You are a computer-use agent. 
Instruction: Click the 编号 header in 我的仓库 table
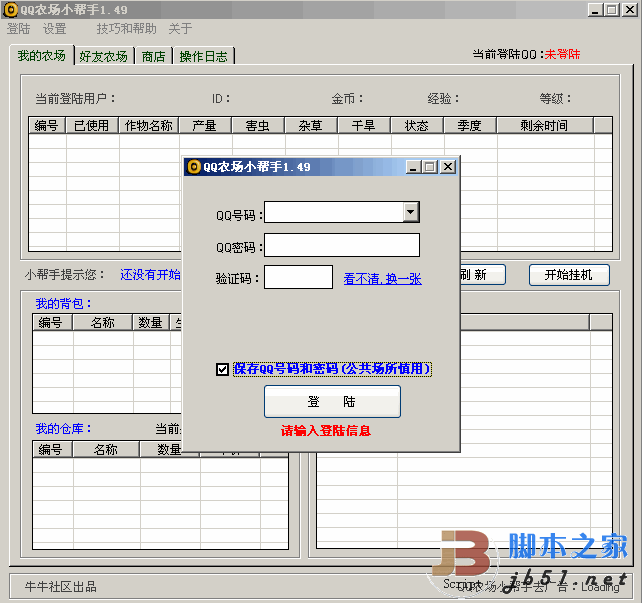(x=51, y=449)
